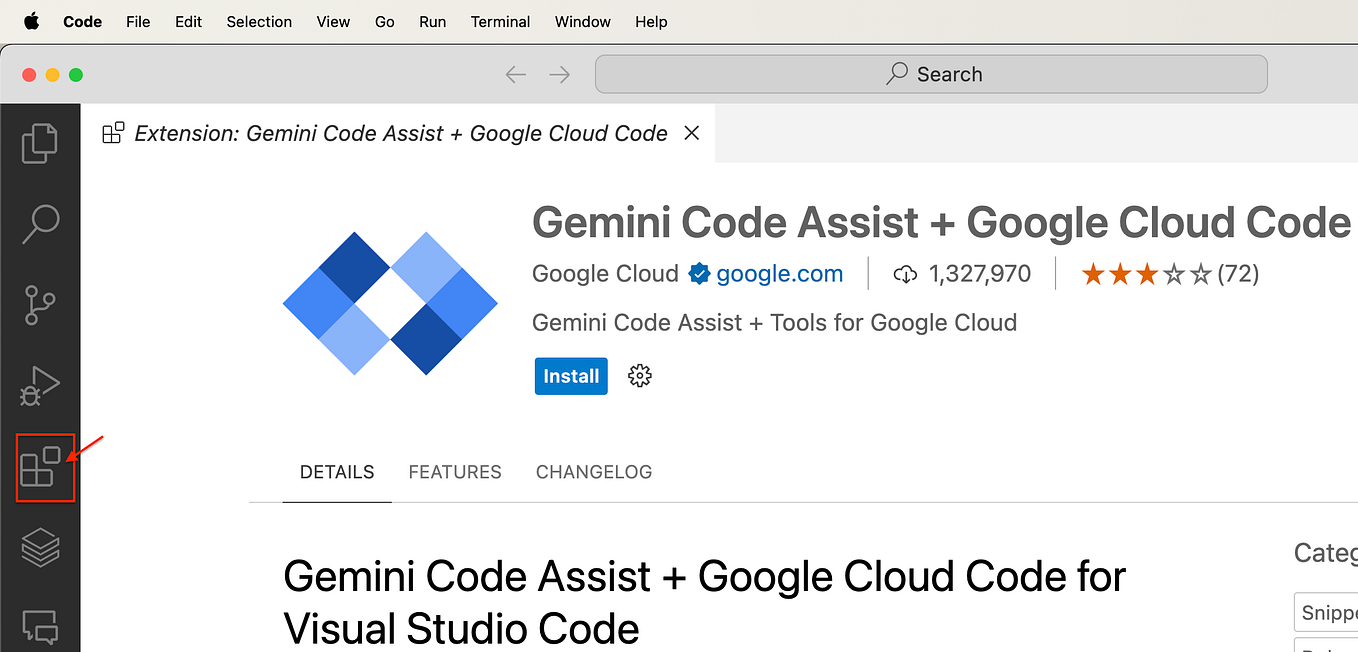Click the readme heading mentioning Visual Studio Code
This screenshot has height=652, width=1358.
(704, 602)
